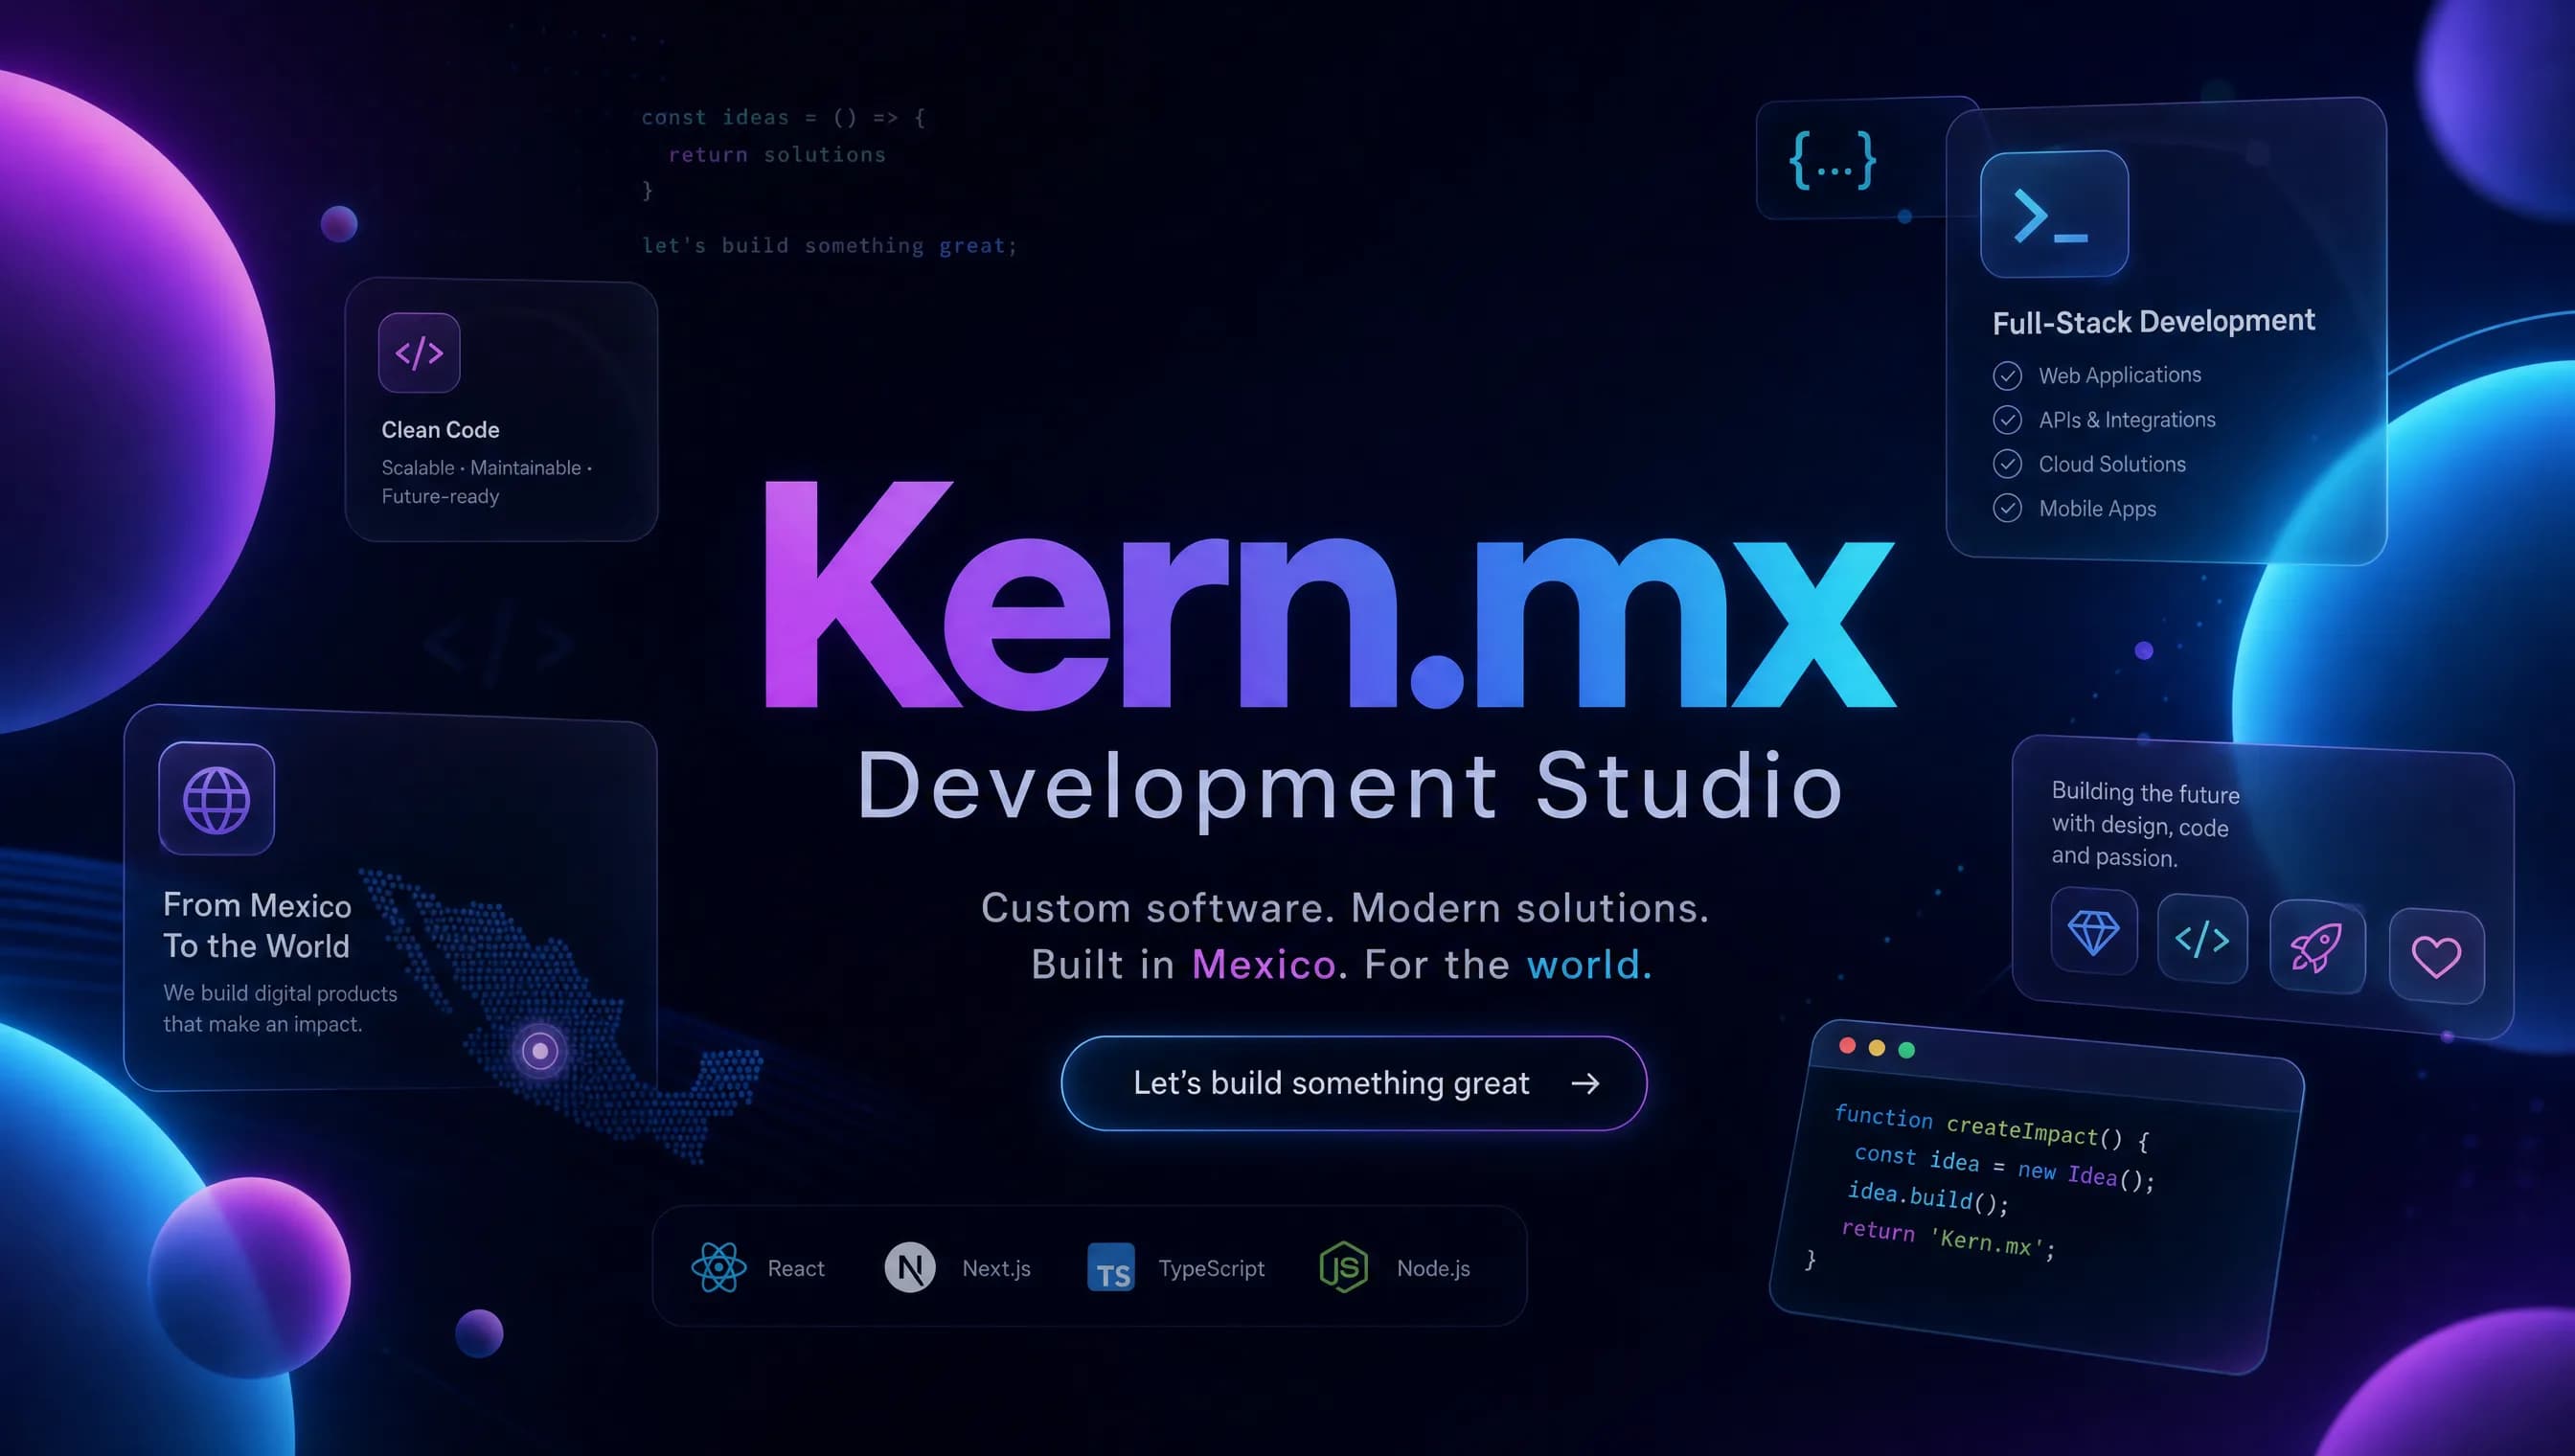Click the Next.js N logo
Viewport: 2575px width, 1456px height.
click(x=910, y=1268)
